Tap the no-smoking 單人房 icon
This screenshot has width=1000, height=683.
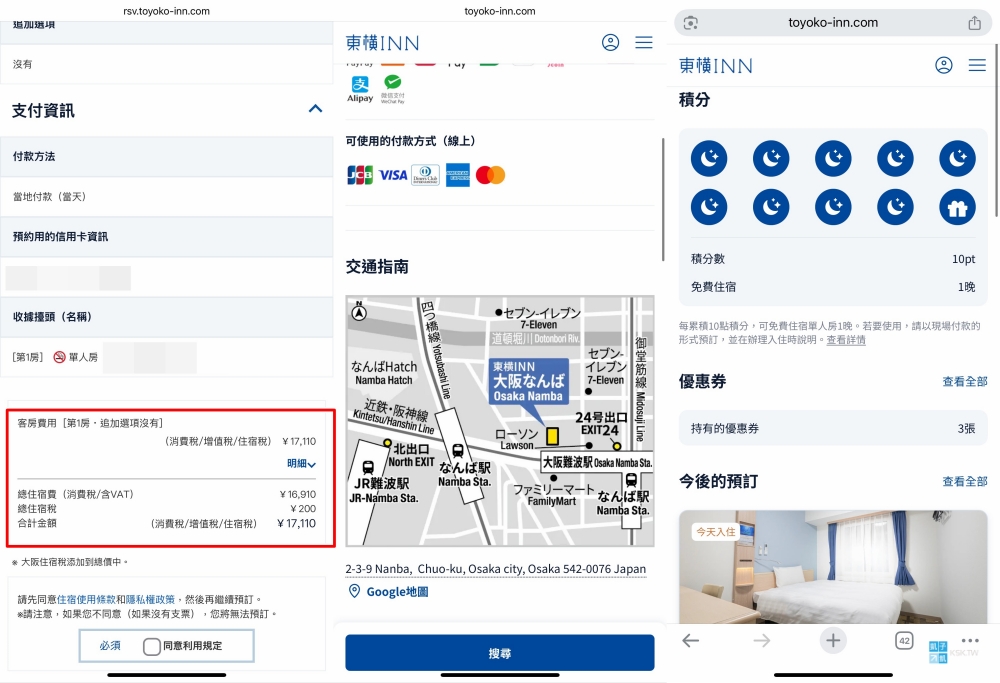tap(59, 357)
